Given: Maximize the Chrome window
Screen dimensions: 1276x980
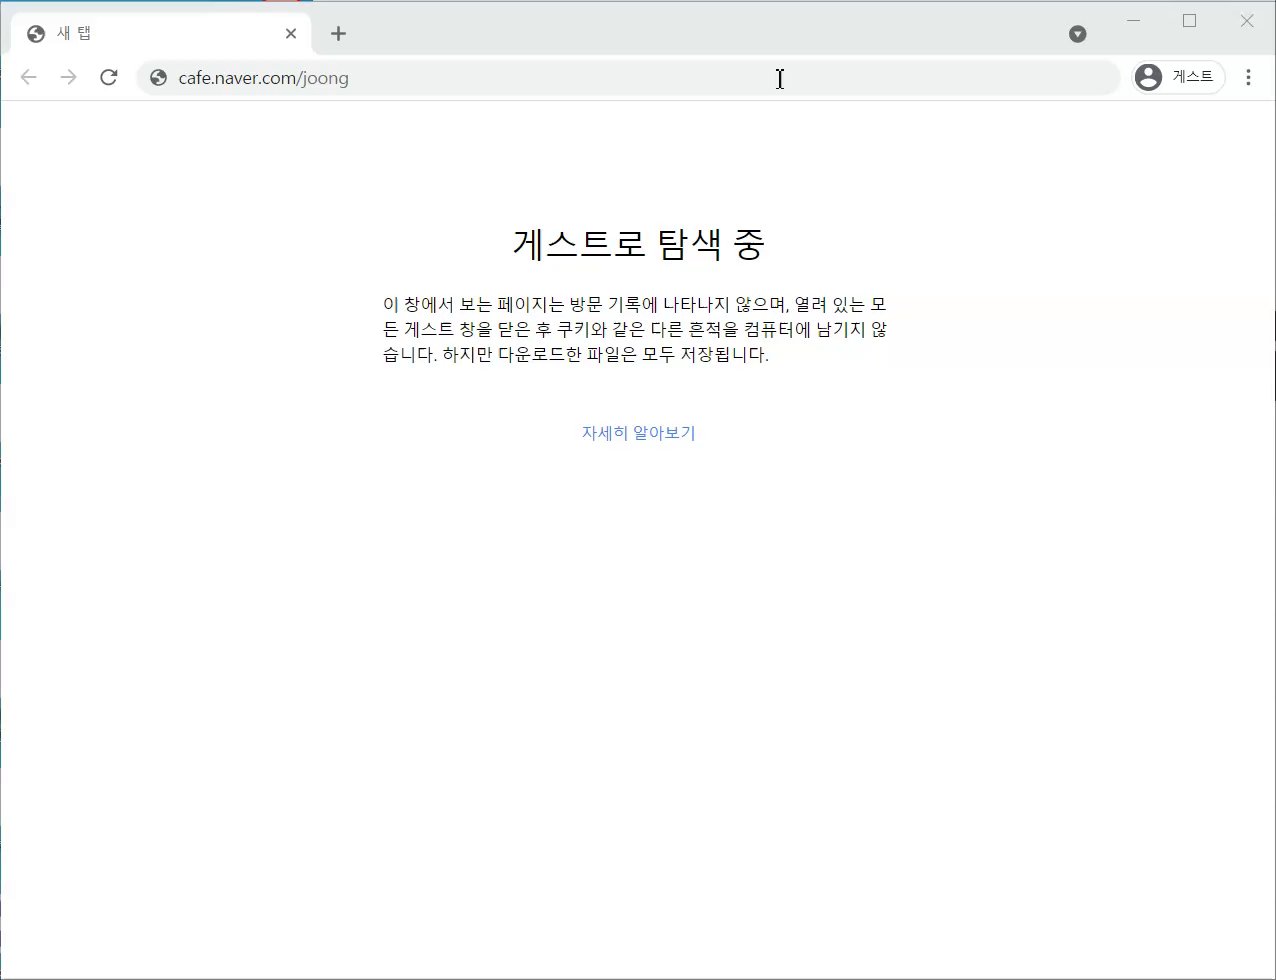Looking at the screenshot, I should click(1189, 20).
